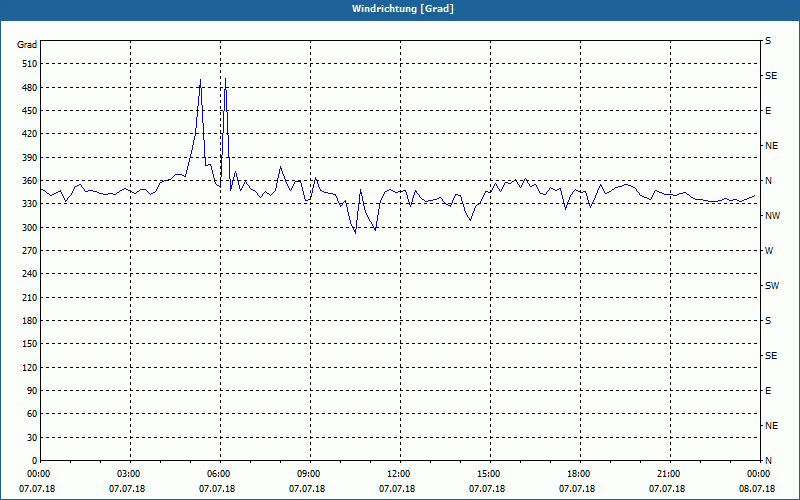Click the 07.07.18 date under 12:00
800x500 pixels.
(397, 489)
